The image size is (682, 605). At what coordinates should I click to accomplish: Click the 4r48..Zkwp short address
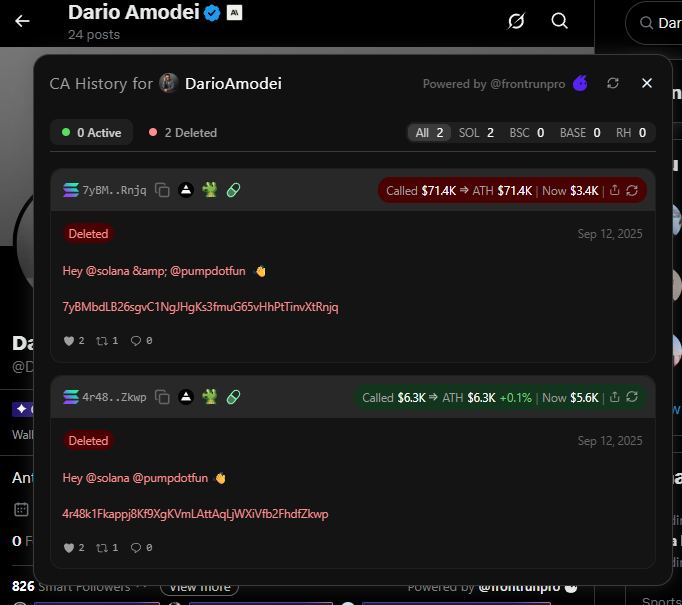[x=114, y=398]
